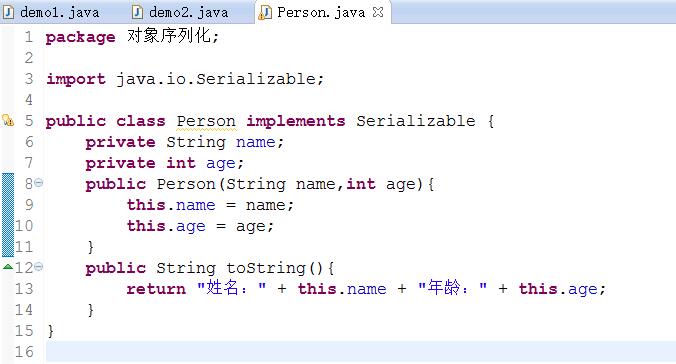Click the string literal "年龄："

[x=452, y=288]
